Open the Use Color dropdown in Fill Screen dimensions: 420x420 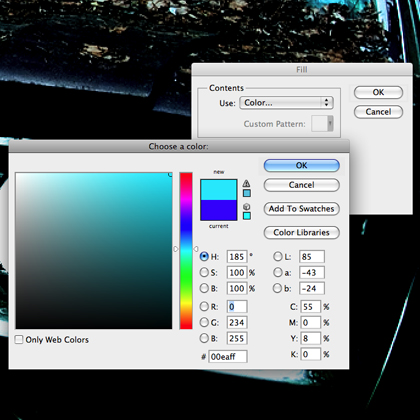point(286,103)
